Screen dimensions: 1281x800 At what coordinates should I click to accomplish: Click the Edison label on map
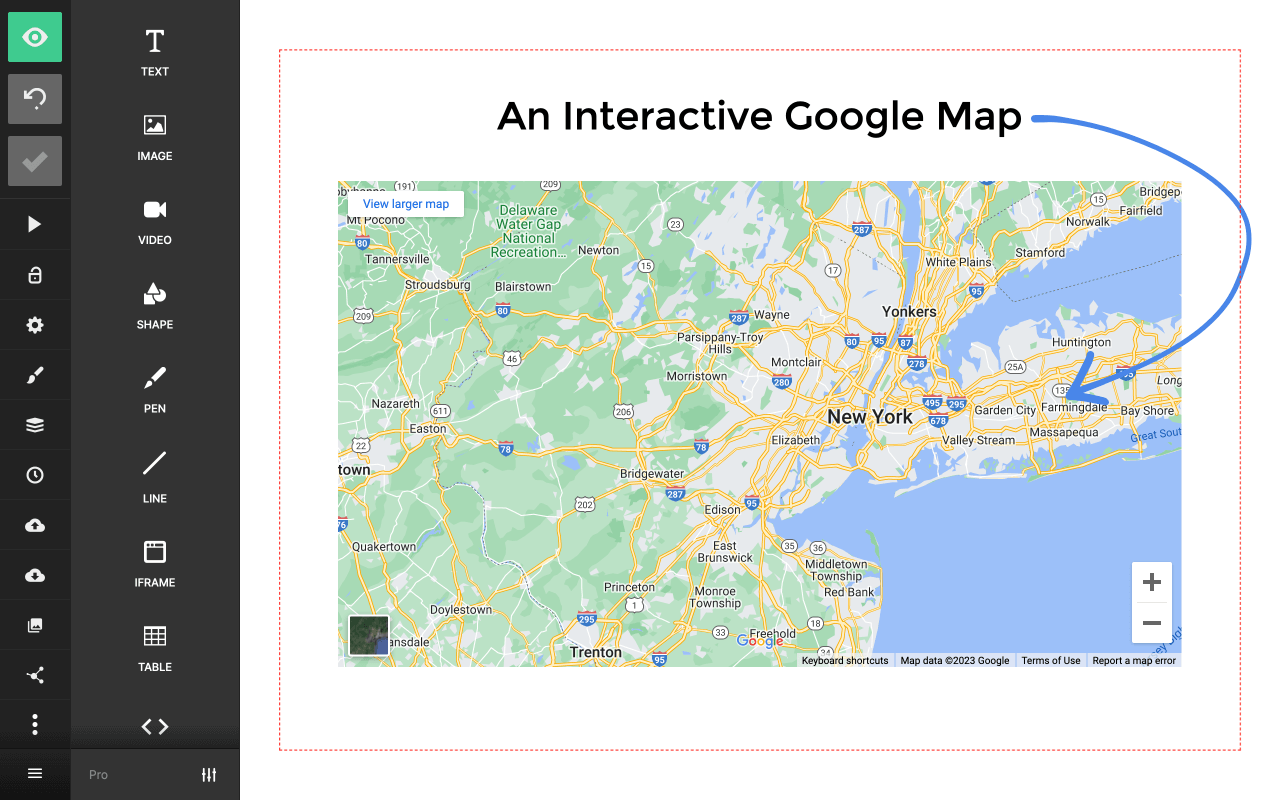click(x=723, y=510)
